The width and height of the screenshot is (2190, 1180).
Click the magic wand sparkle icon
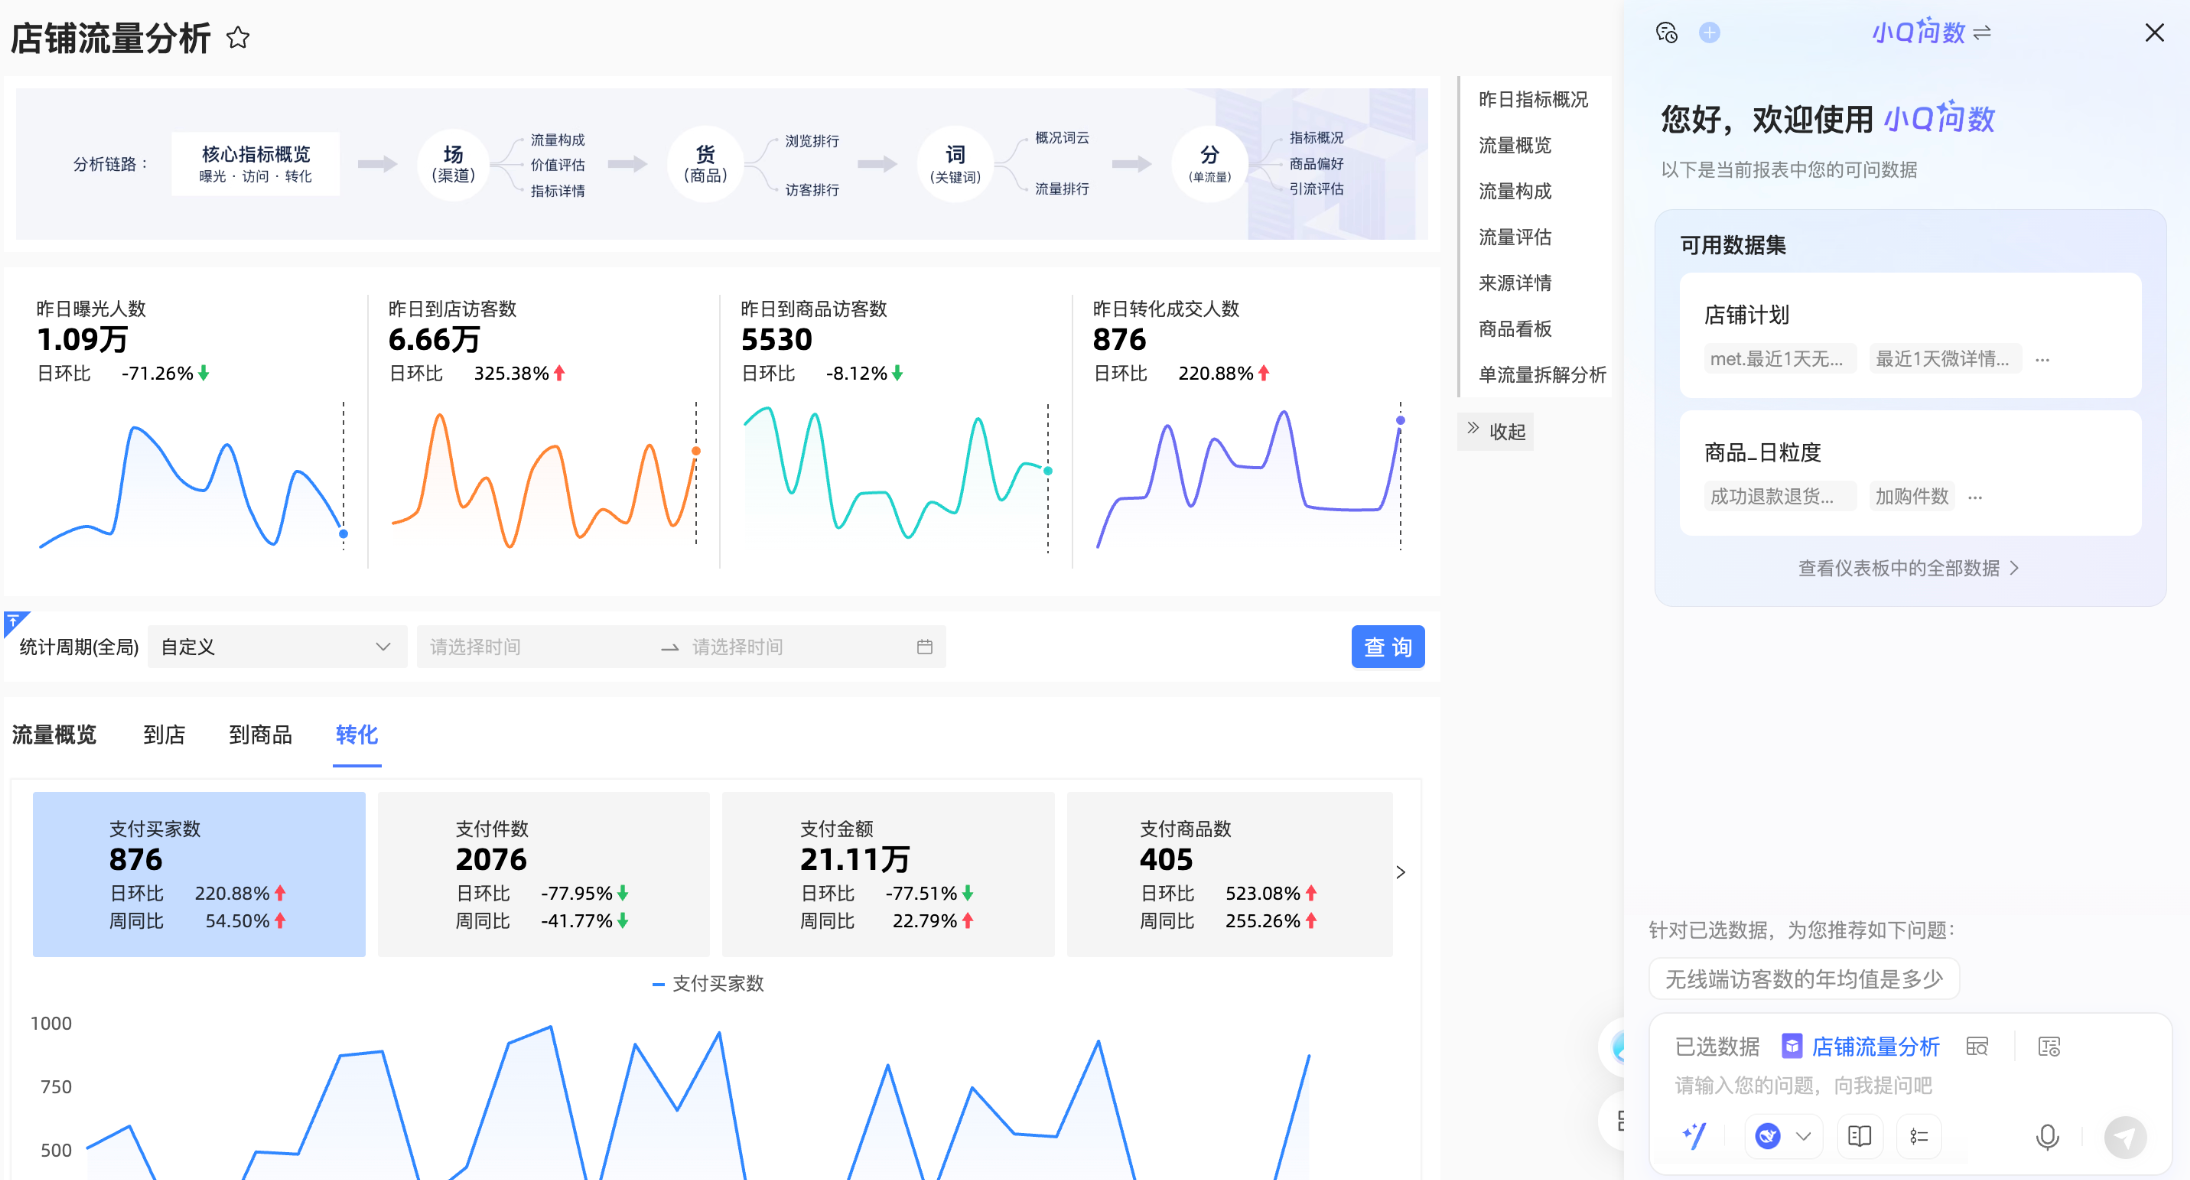click(x=1695, y=1136)
